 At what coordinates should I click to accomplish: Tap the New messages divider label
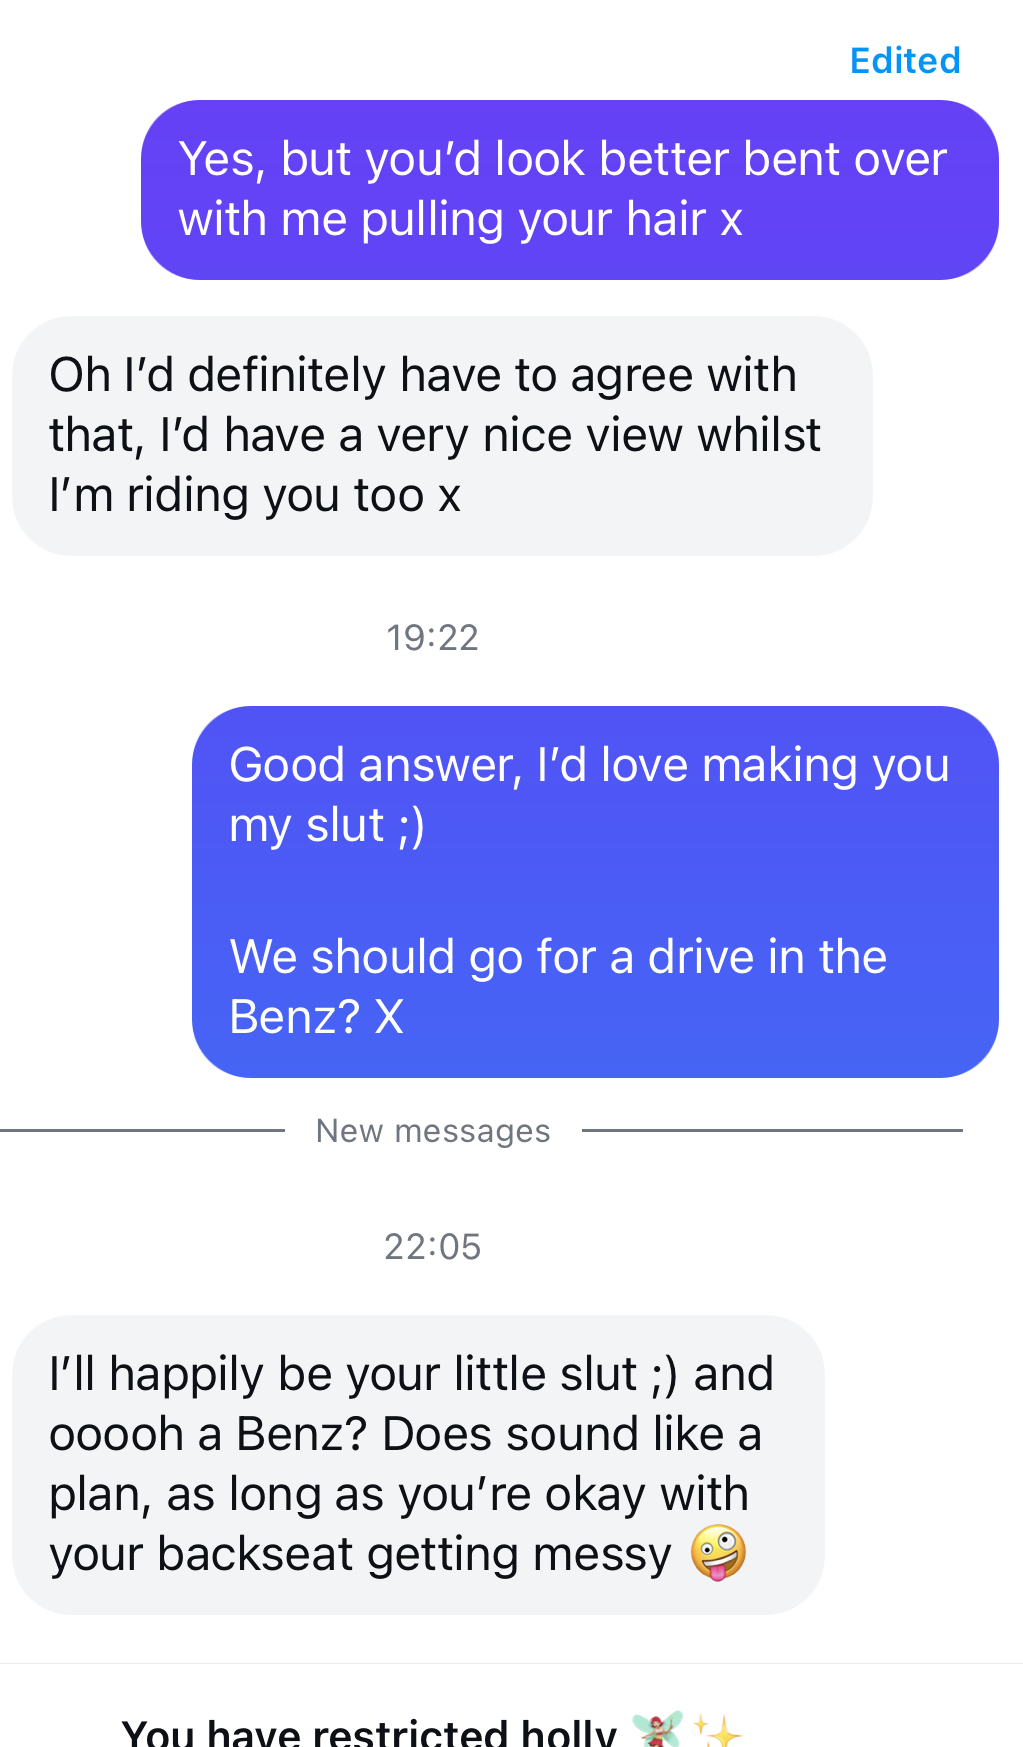coord(432,1131)
